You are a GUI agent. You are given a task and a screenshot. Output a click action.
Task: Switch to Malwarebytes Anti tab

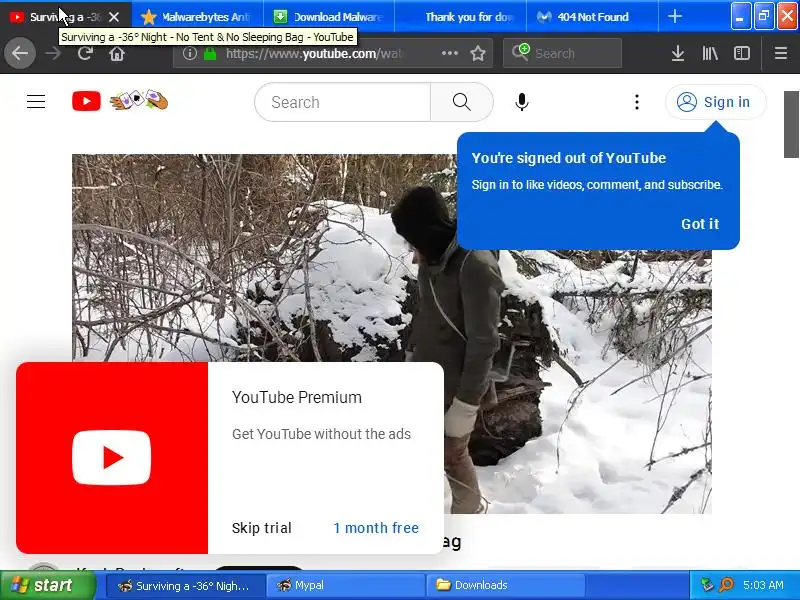tap(197, 17)
